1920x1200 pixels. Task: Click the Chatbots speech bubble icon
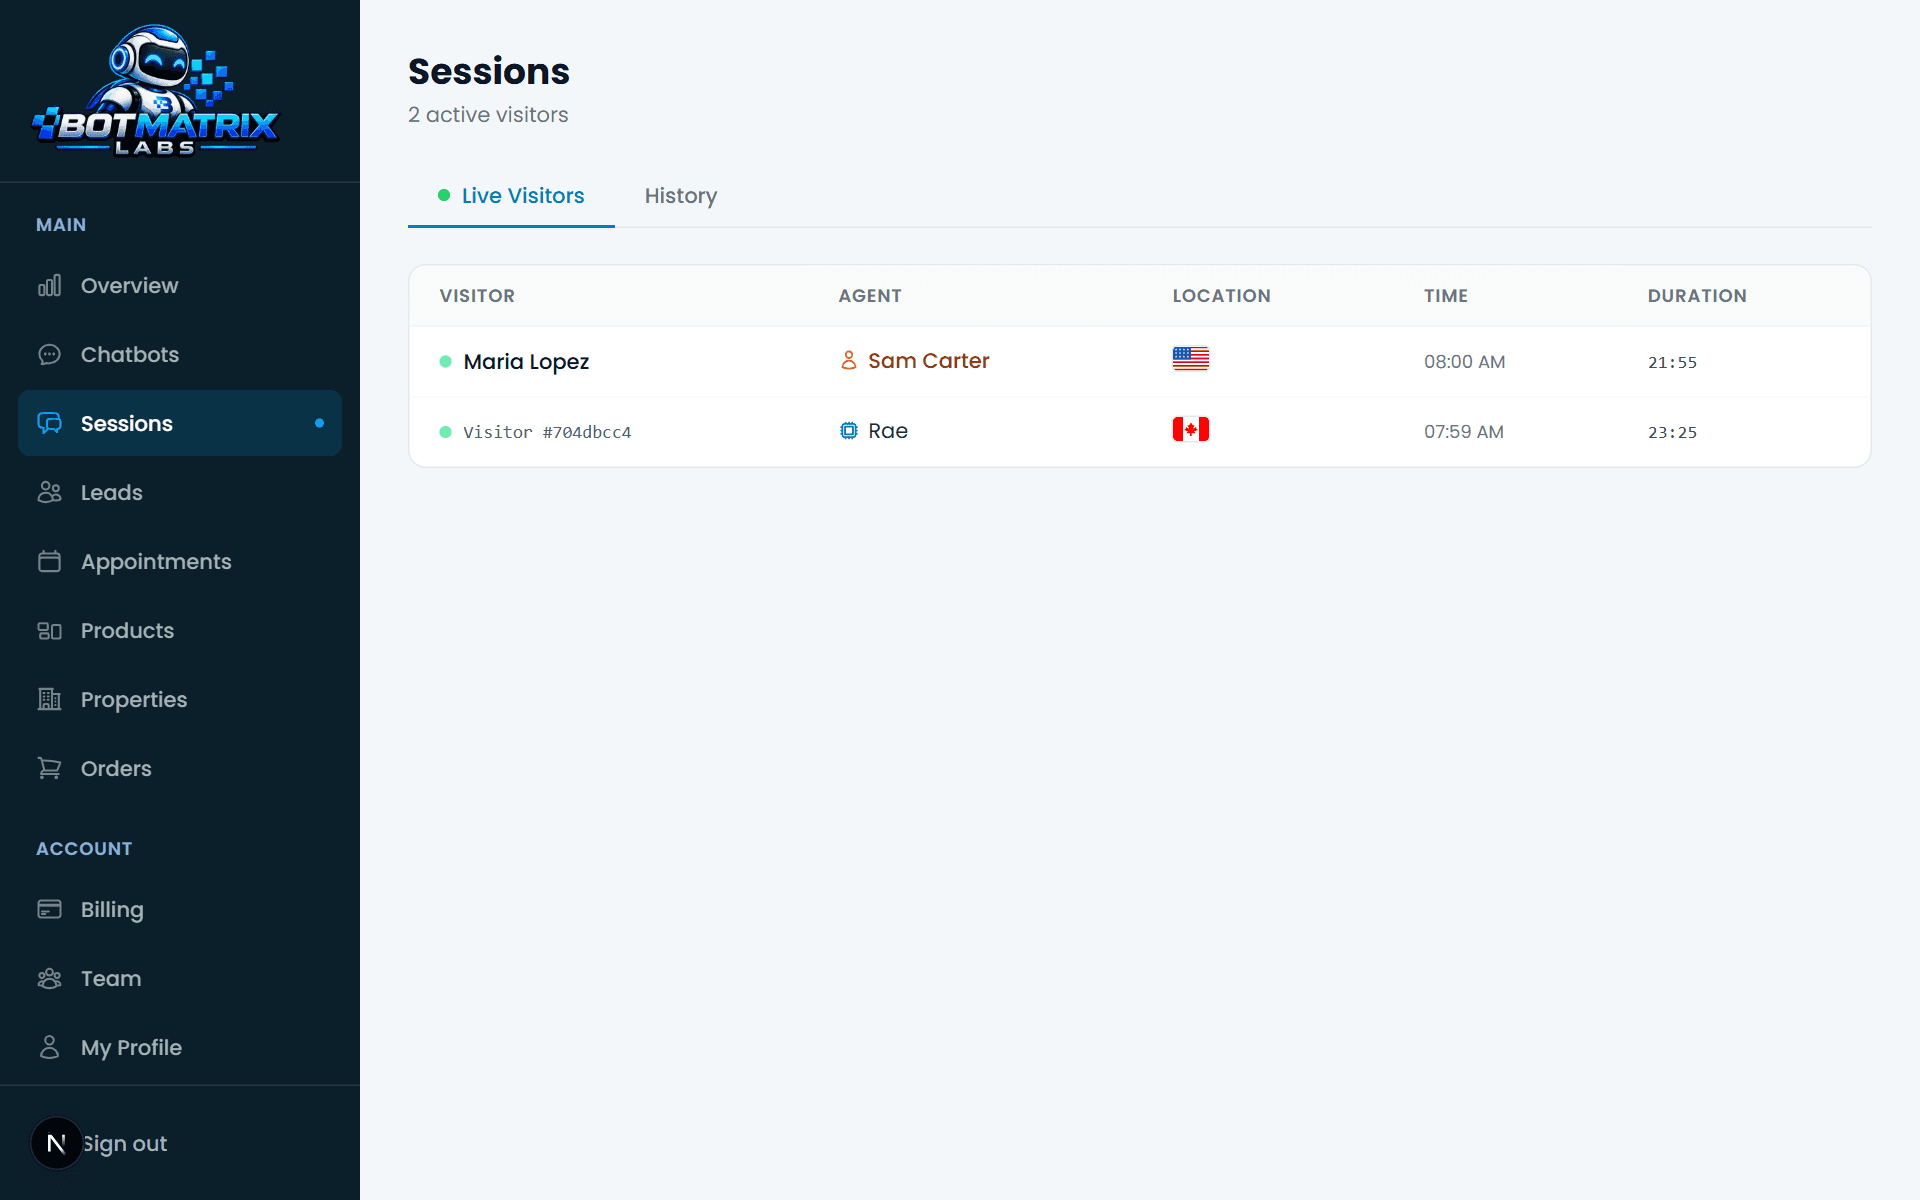(49, 355)
